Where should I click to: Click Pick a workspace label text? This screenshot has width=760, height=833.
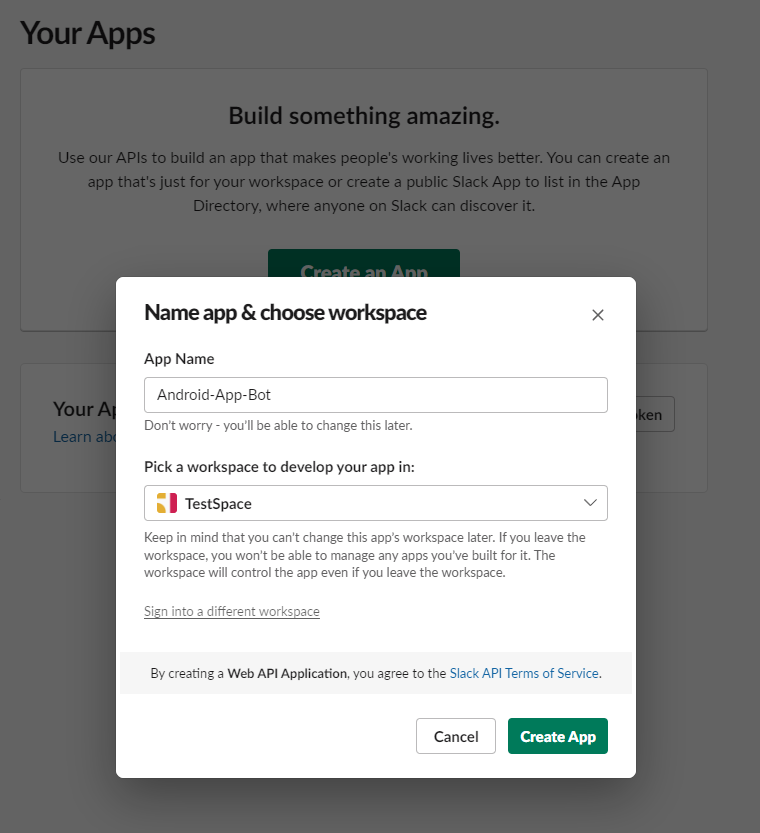coord(279,466)
